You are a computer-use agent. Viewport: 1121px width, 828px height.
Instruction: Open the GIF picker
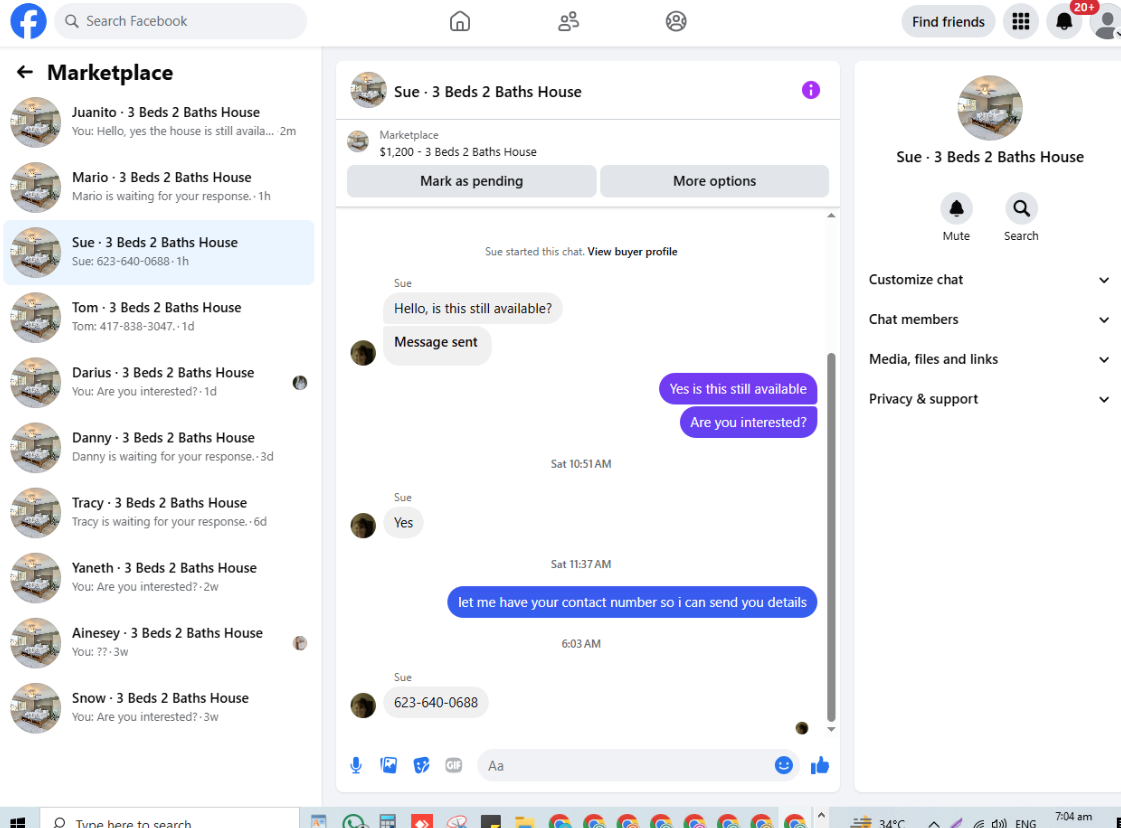point(454,766)
